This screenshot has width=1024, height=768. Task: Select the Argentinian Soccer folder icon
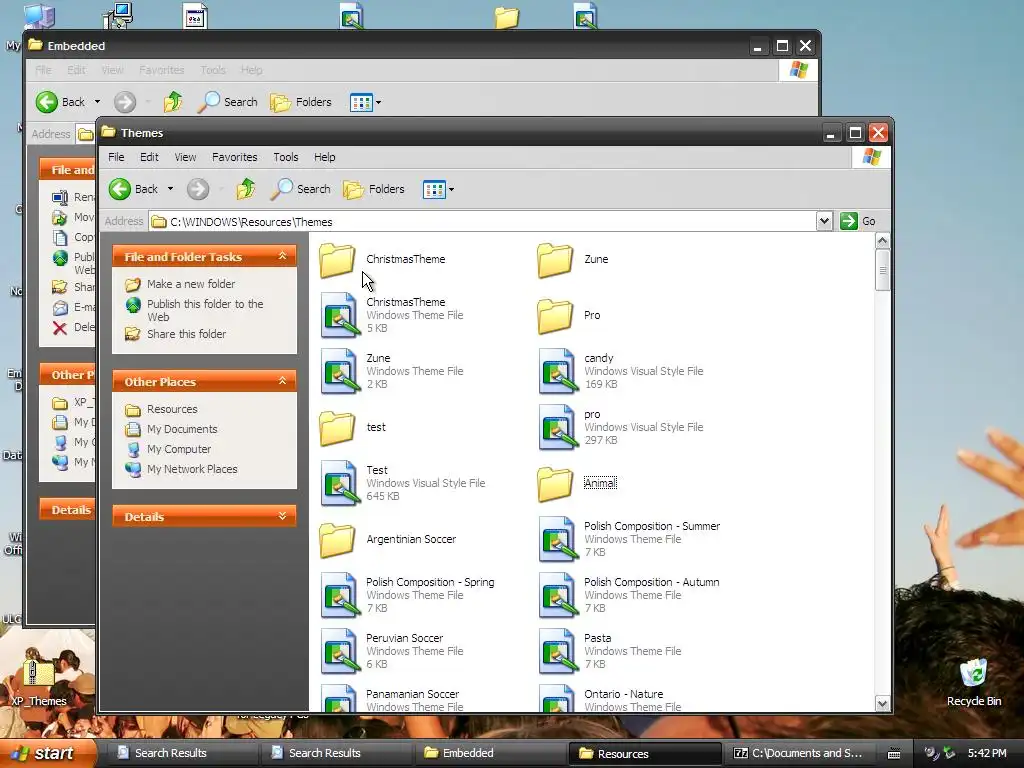coord(337,540)
